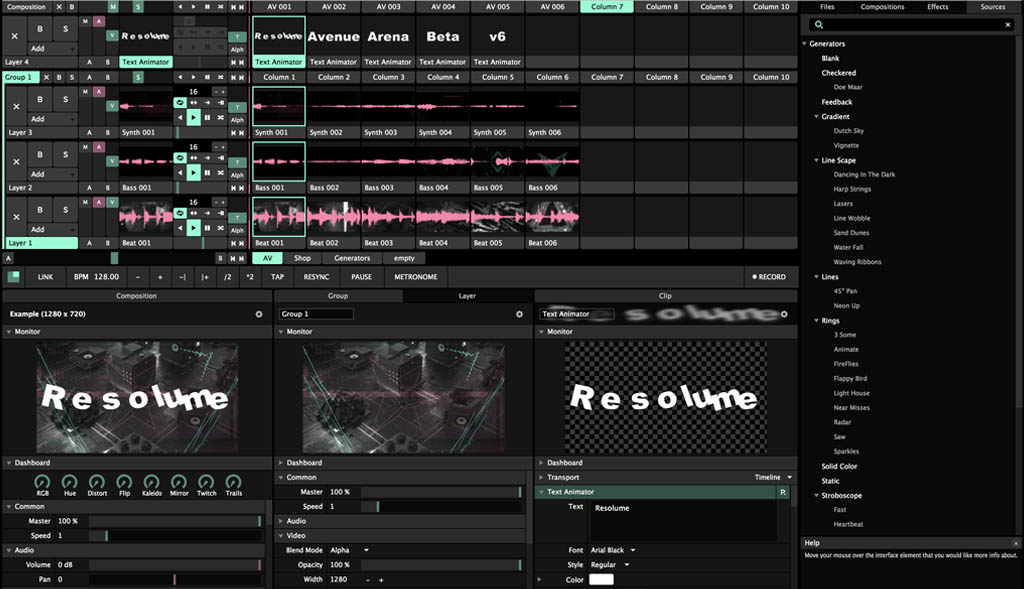The height and width of the screenshot is (589, 1024).
Task: Toggle Layer 4 bypass B
Action: 40,29
